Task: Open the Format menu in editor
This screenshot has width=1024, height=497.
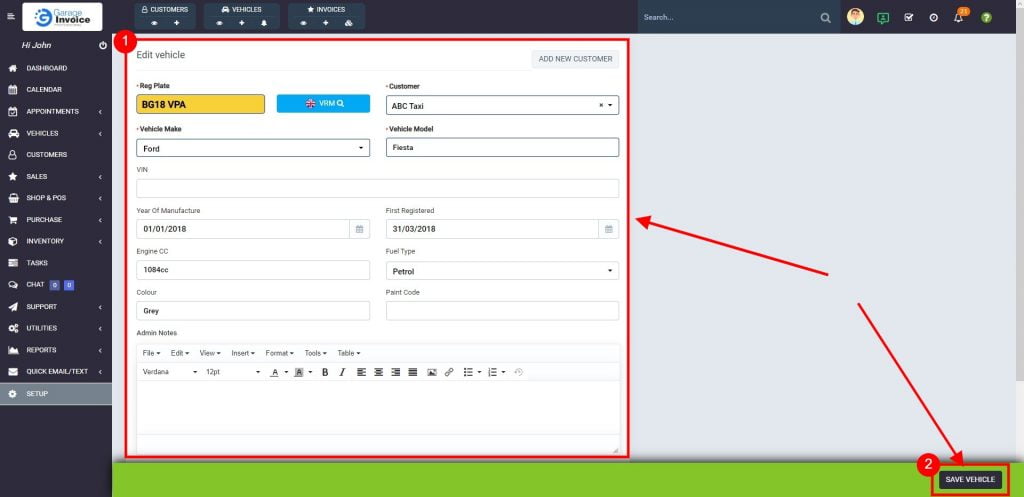Action: click(x=279, y=353)
